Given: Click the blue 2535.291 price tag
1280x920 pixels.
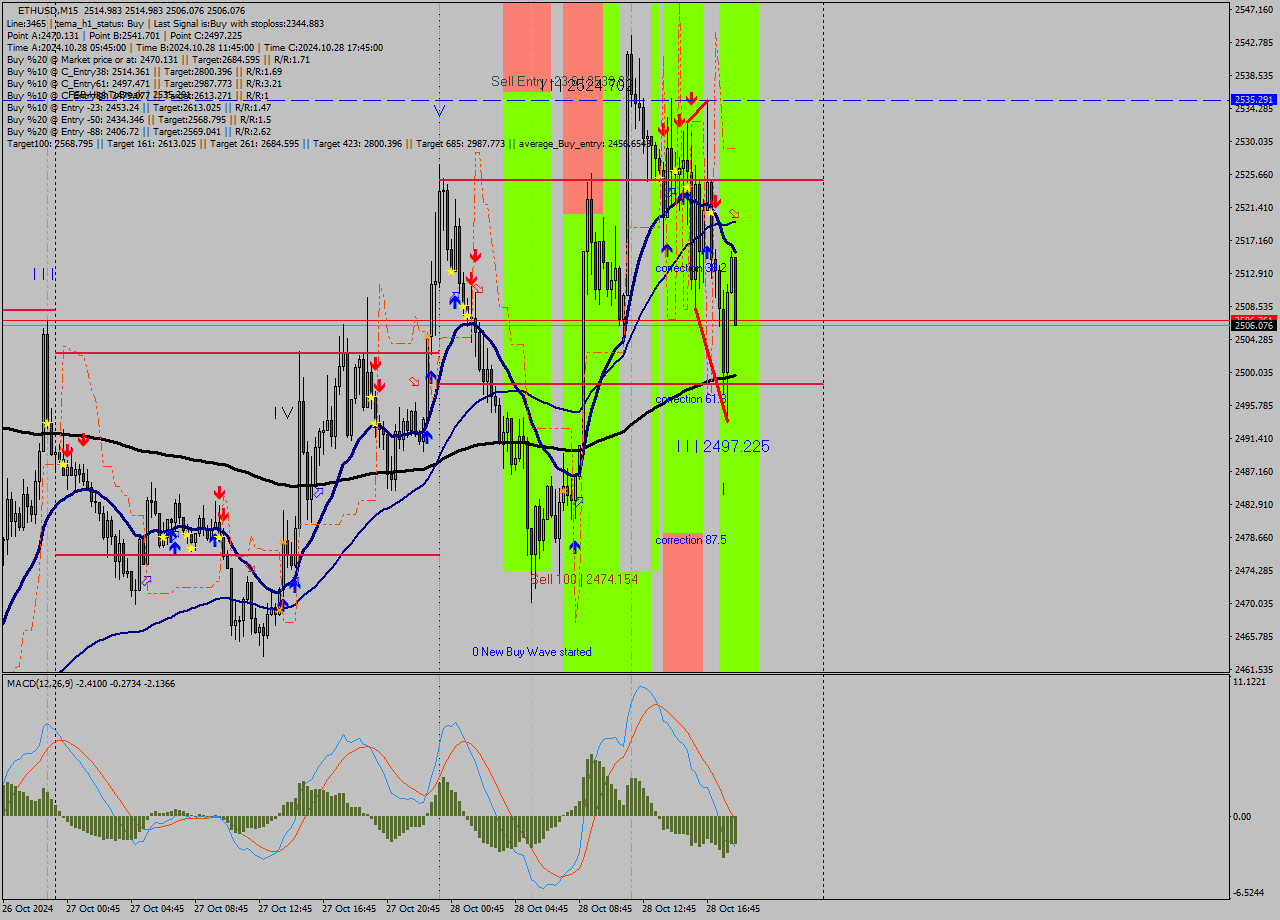Looking at the screenshot, I should [1254, 100].
